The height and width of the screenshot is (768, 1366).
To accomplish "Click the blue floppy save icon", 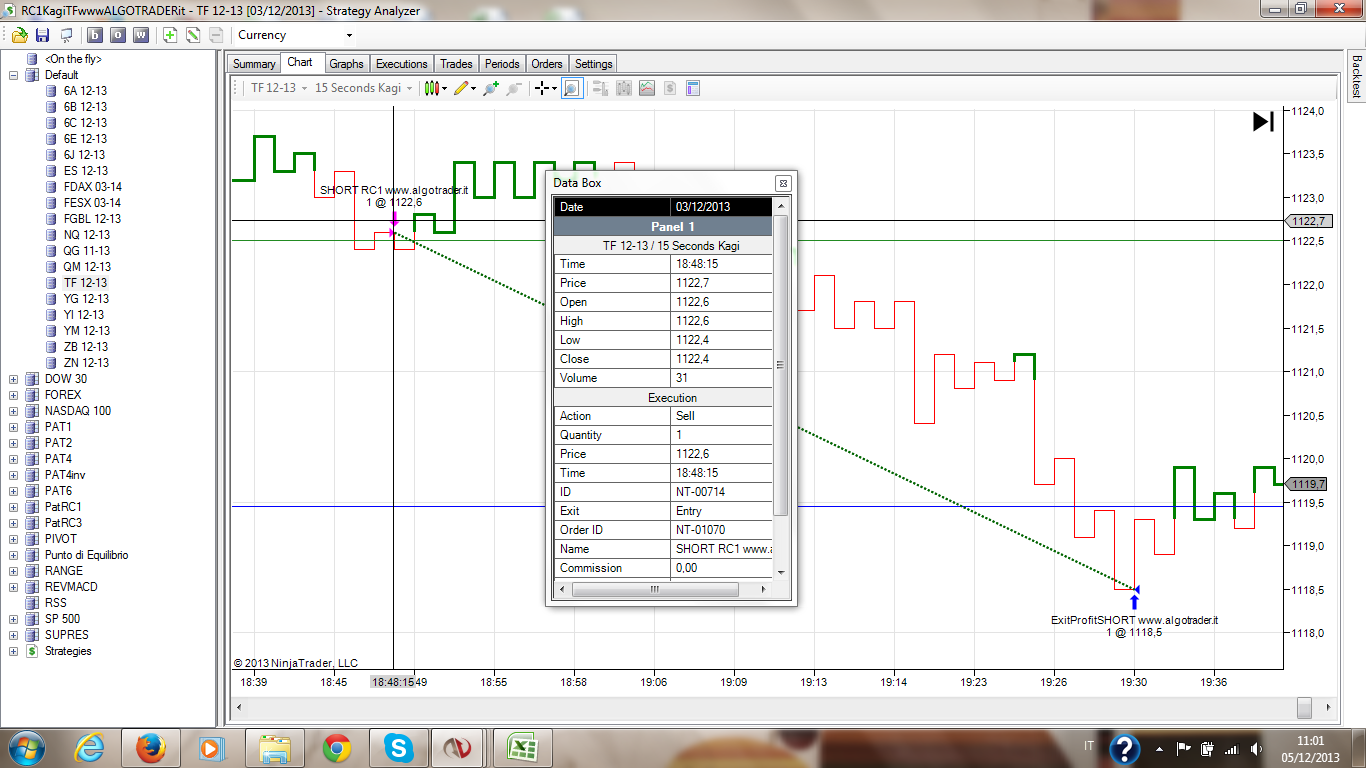I will (42, 35).
